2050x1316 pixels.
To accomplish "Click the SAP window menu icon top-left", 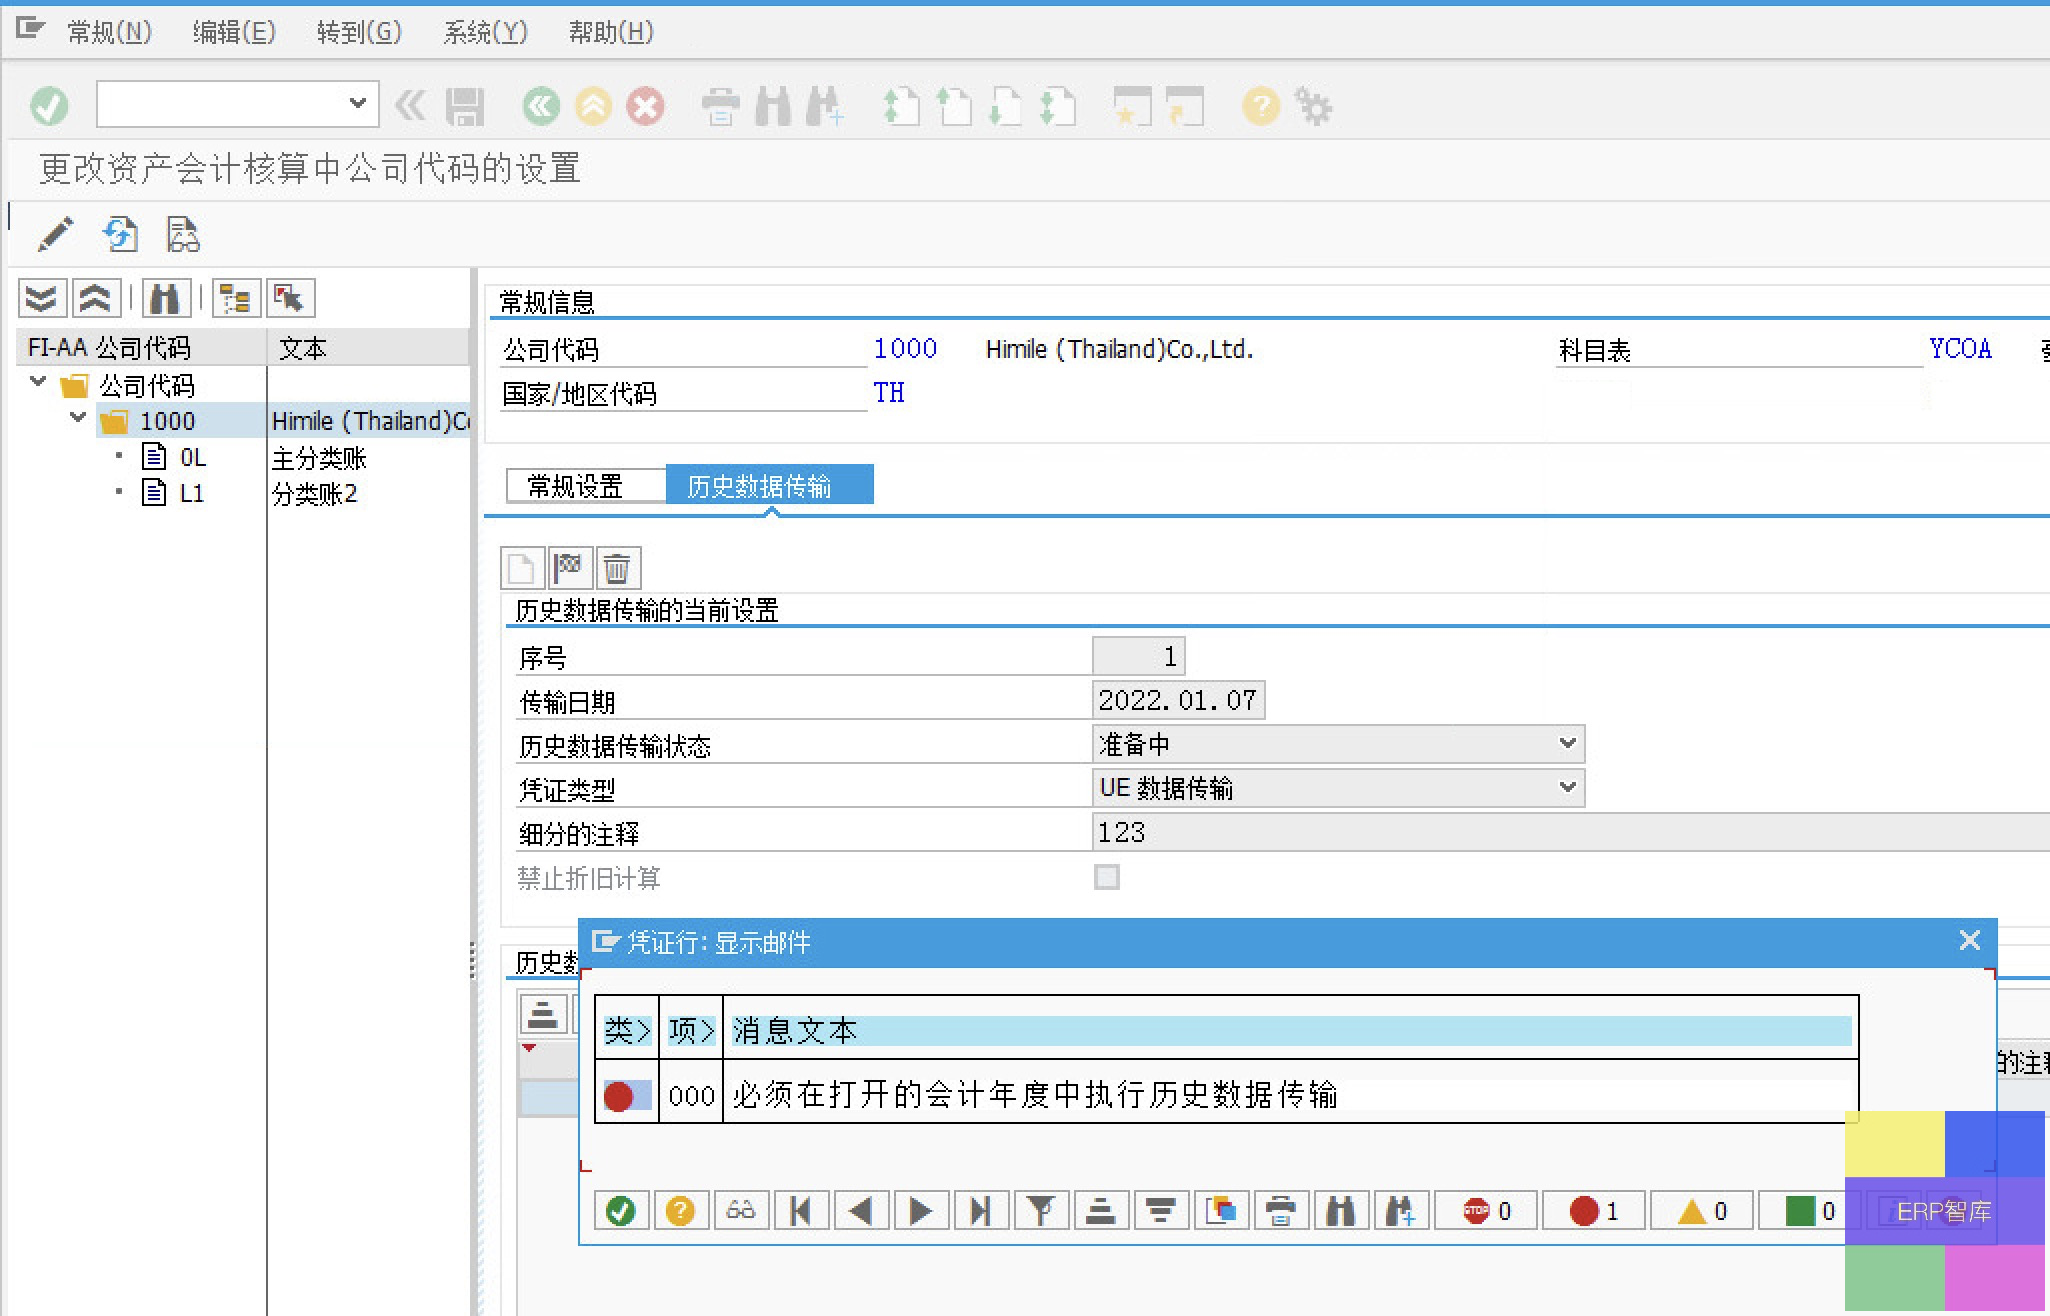I will click(31, 29).
